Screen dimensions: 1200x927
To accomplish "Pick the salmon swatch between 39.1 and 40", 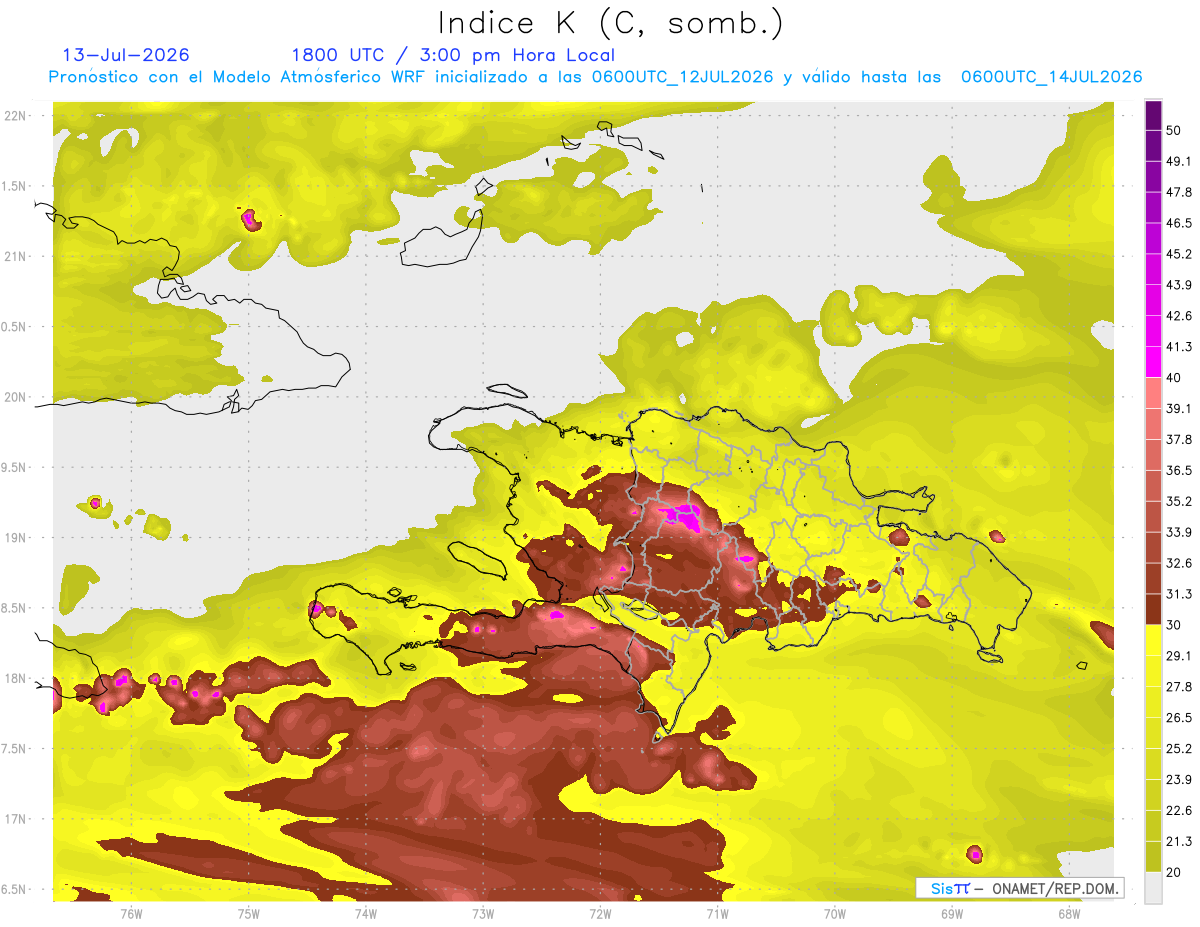I will tap(1154, 393).
